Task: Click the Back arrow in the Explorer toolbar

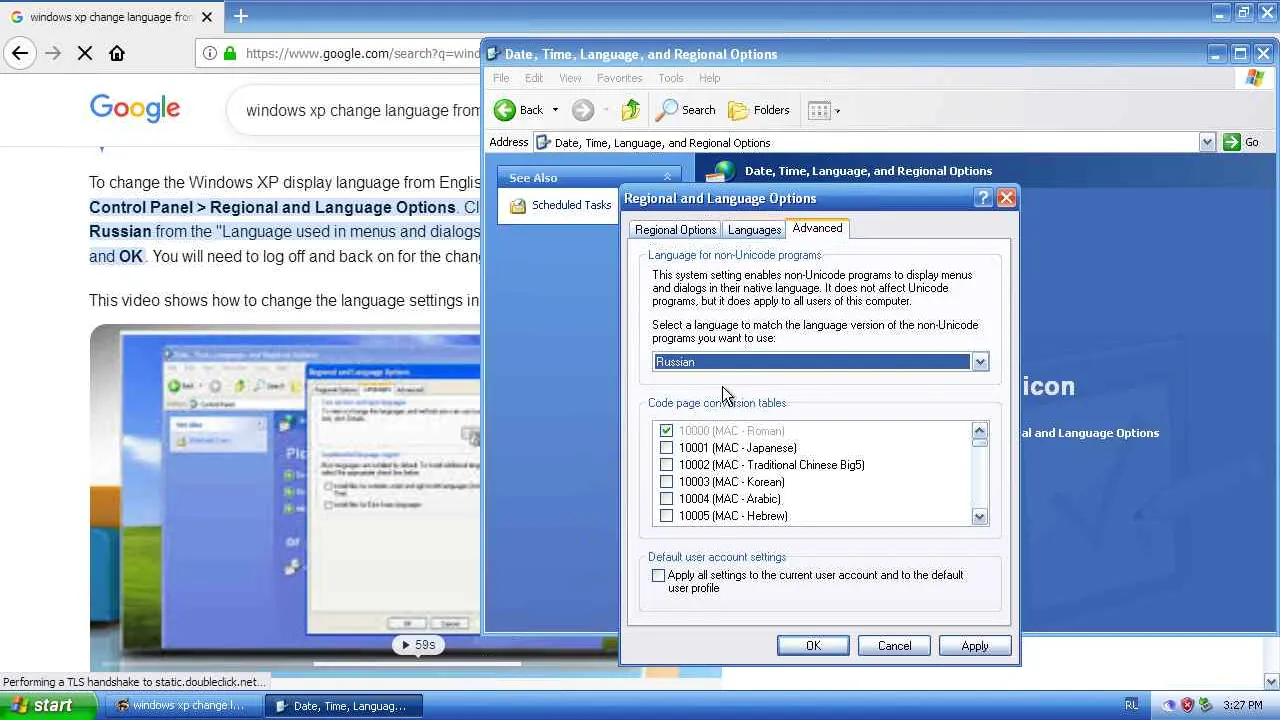Action: click(505, 110)
